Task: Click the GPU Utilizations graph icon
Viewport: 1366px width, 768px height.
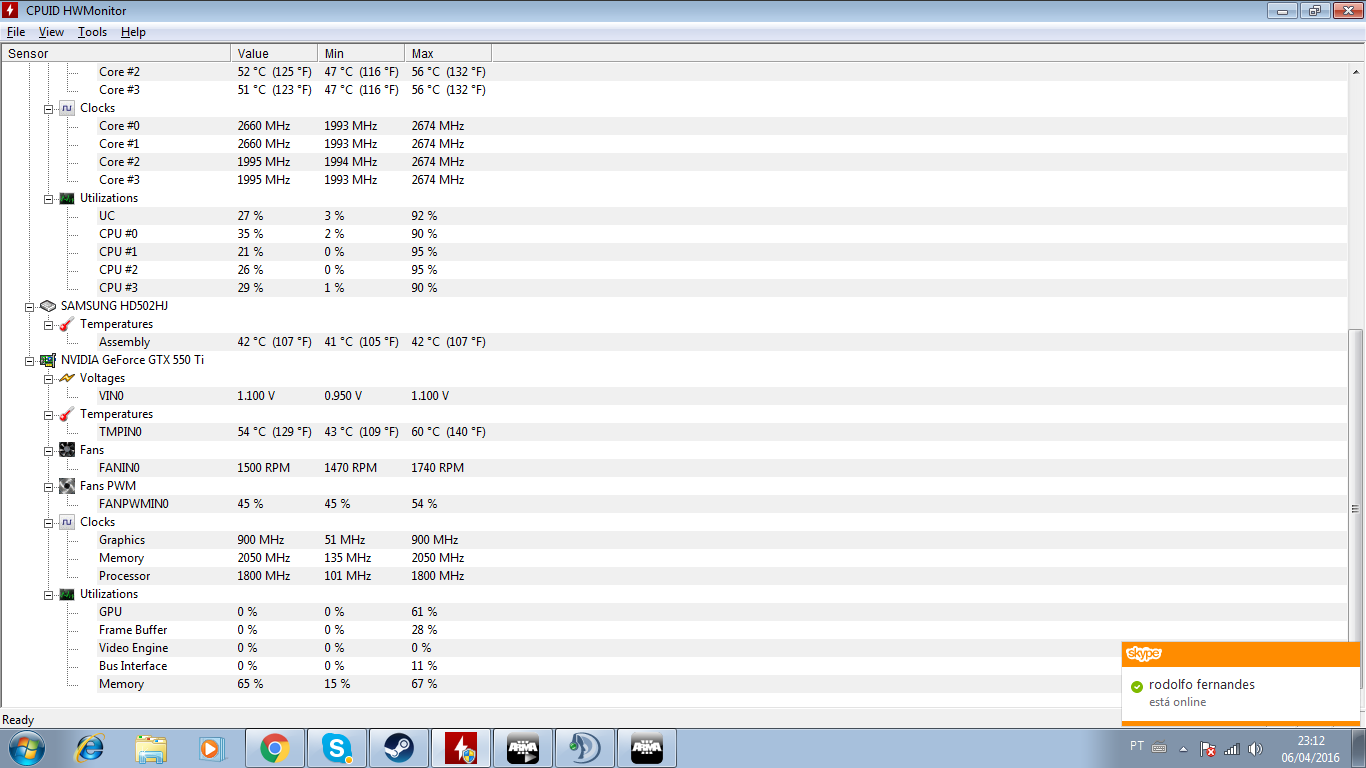Action: point(67,594)
